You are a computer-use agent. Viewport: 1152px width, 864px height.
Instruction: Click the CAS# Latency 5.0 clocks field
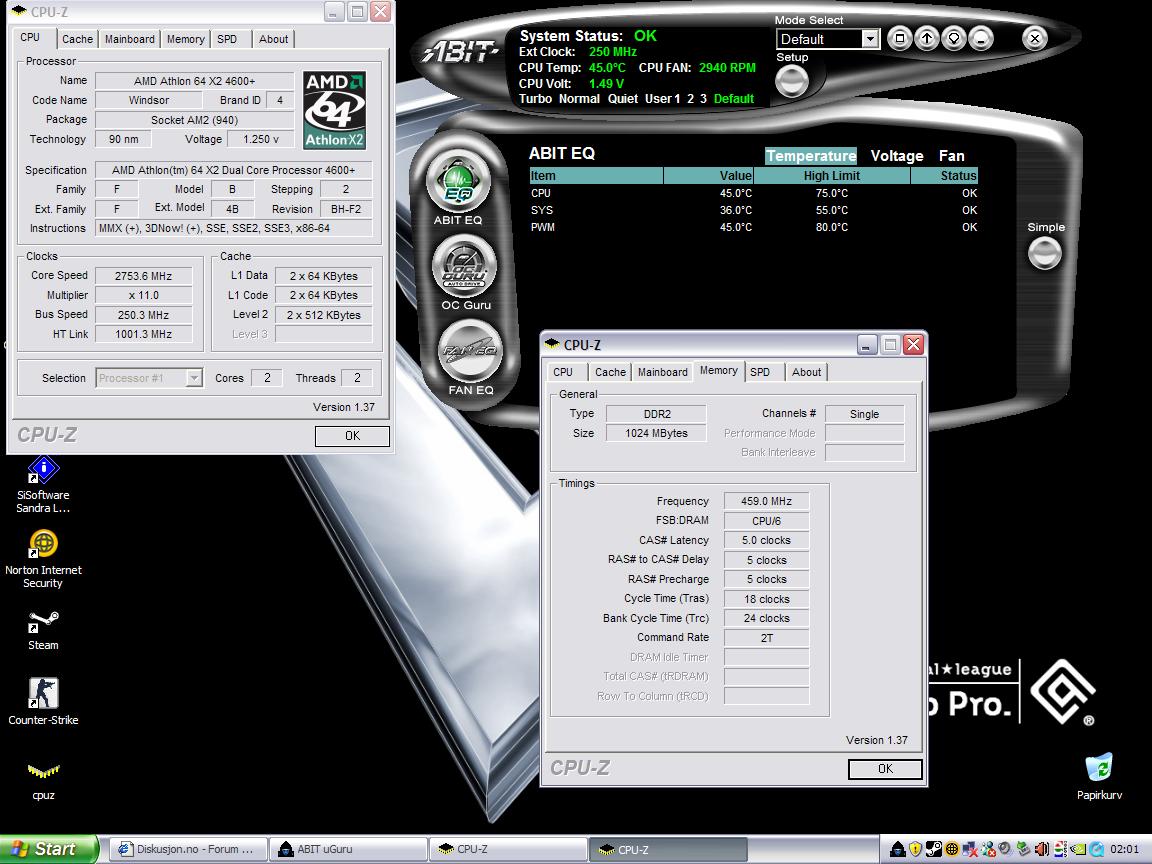coord(766,540)
